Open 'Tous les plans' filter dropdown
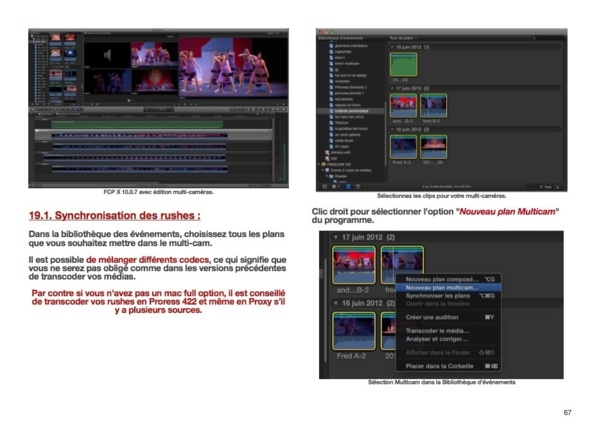 tap(403, 38)
